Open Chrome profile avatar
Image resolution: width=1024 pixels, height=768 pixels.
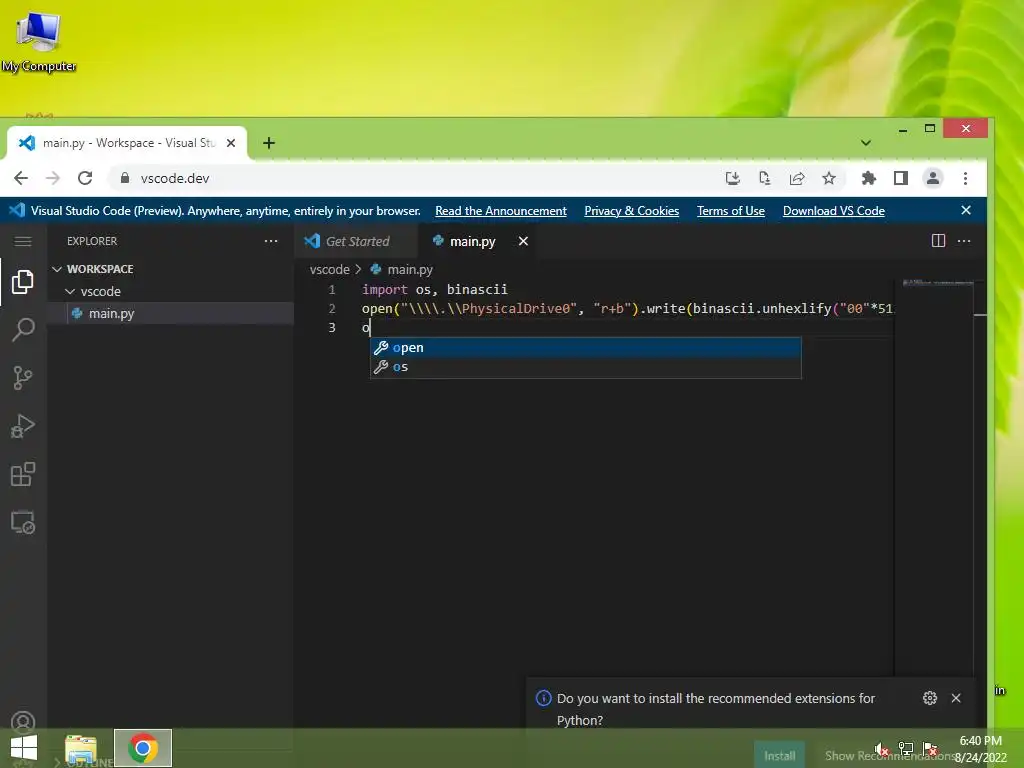tap(933, 178)
